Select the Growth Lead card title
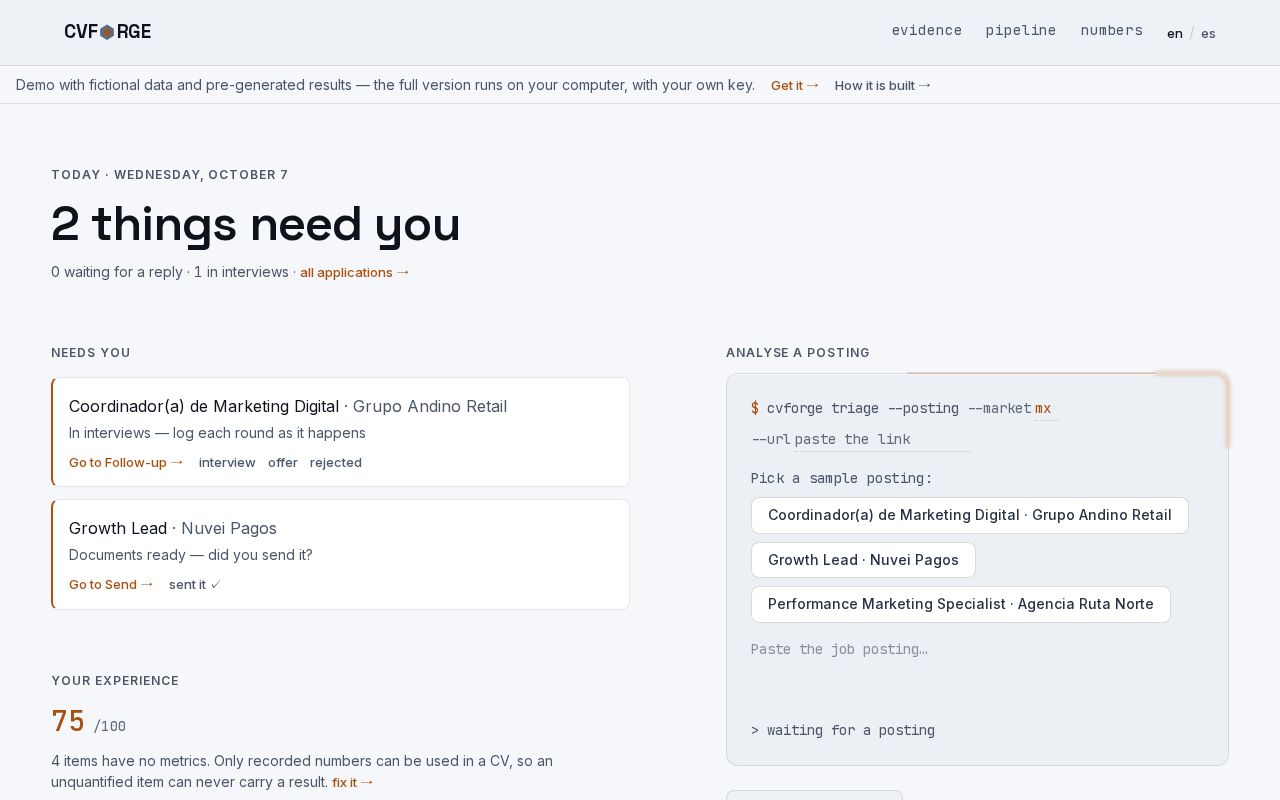This screenshot has height=800, width=1280. (x=118, y=528)
